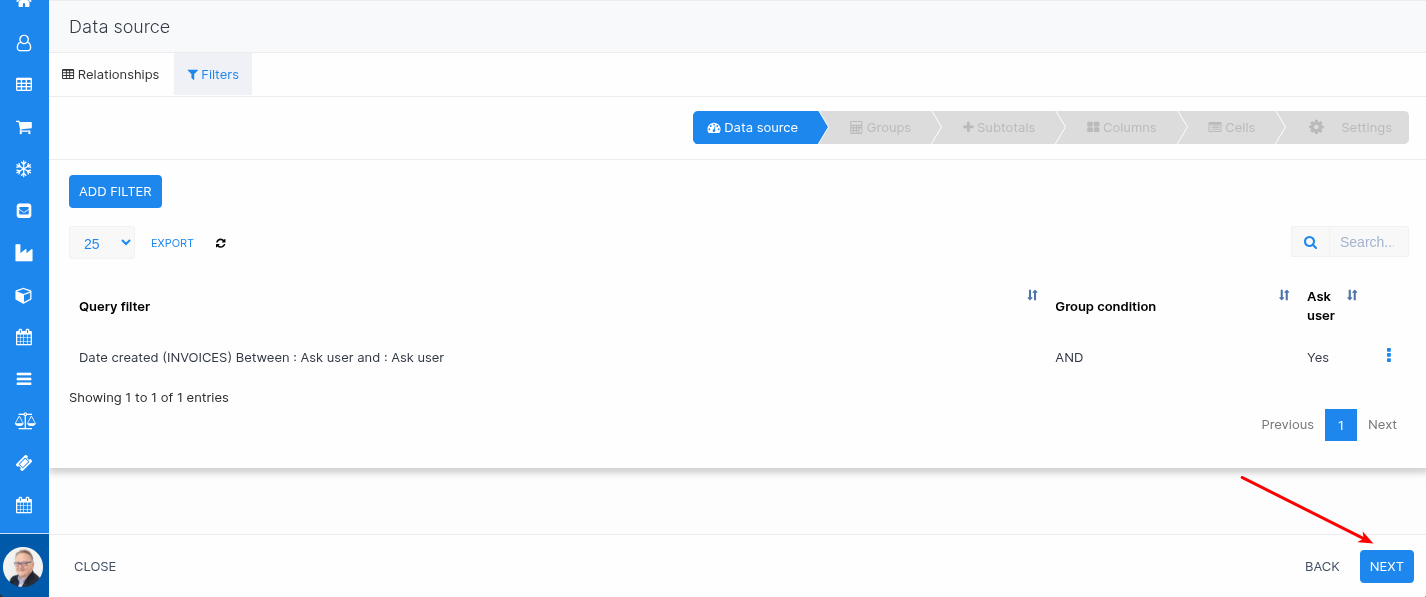Open the 25 entries-per-page dropdown
Viewport: 1426px width, 597px height.
(x=102, y=243)
